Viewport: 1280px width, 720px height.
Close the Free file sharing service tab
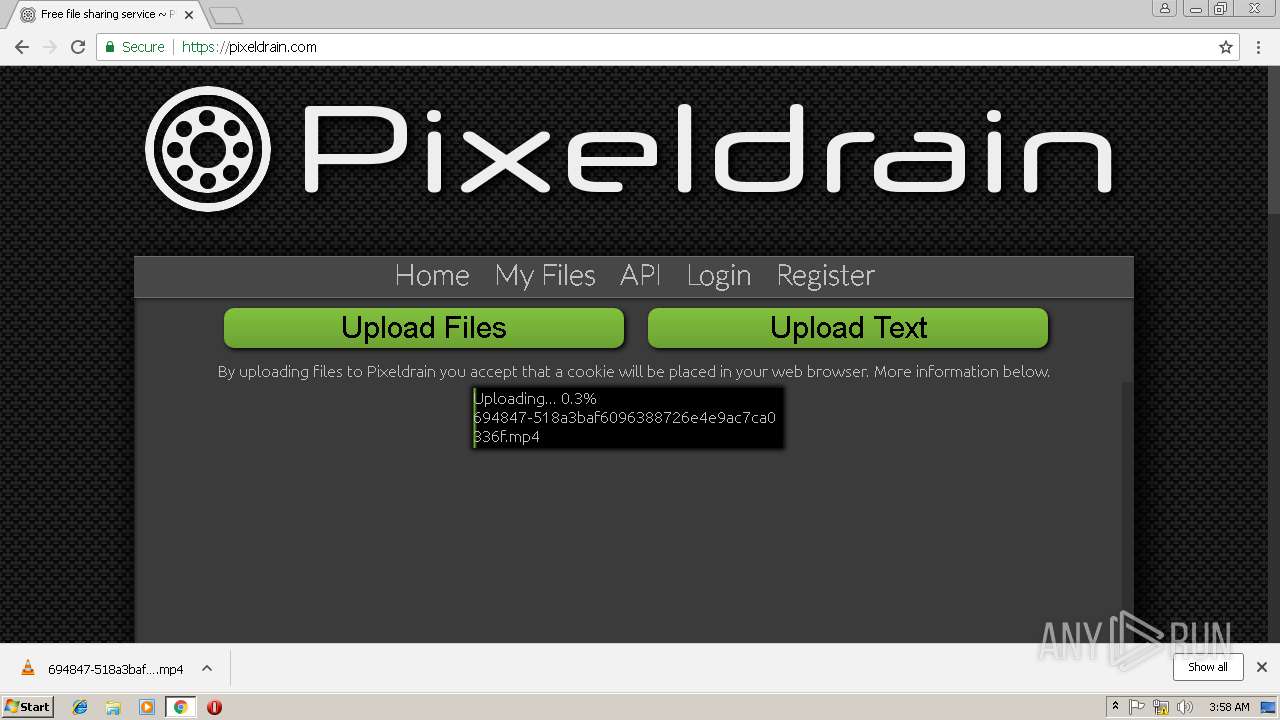point(189,15)
